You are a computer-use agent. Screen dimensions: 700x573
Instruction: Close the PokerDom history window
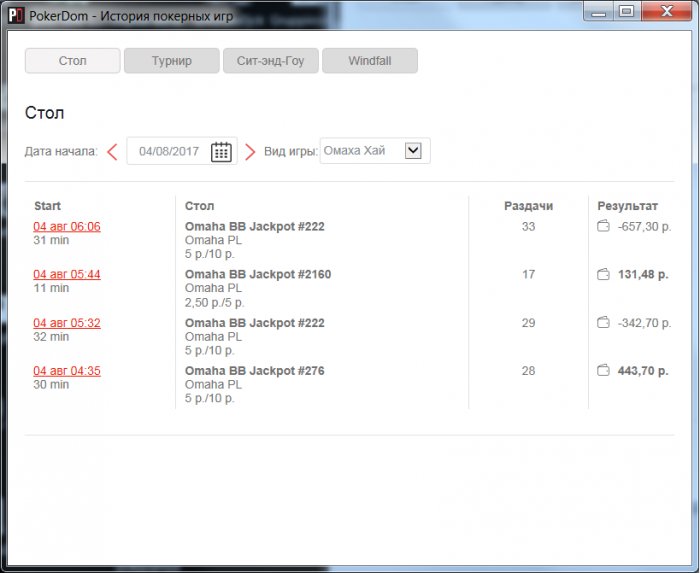tap(667, 12)
